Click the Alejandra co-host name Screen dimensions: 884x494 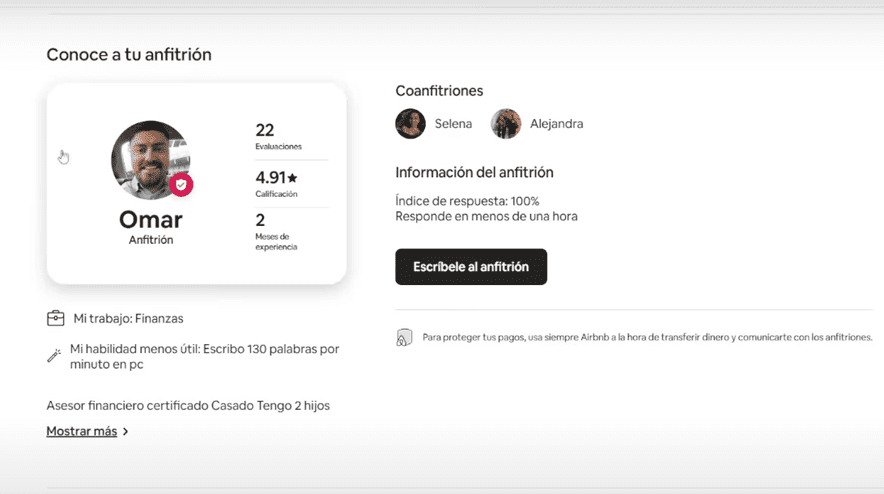click(x=556, y=124)
